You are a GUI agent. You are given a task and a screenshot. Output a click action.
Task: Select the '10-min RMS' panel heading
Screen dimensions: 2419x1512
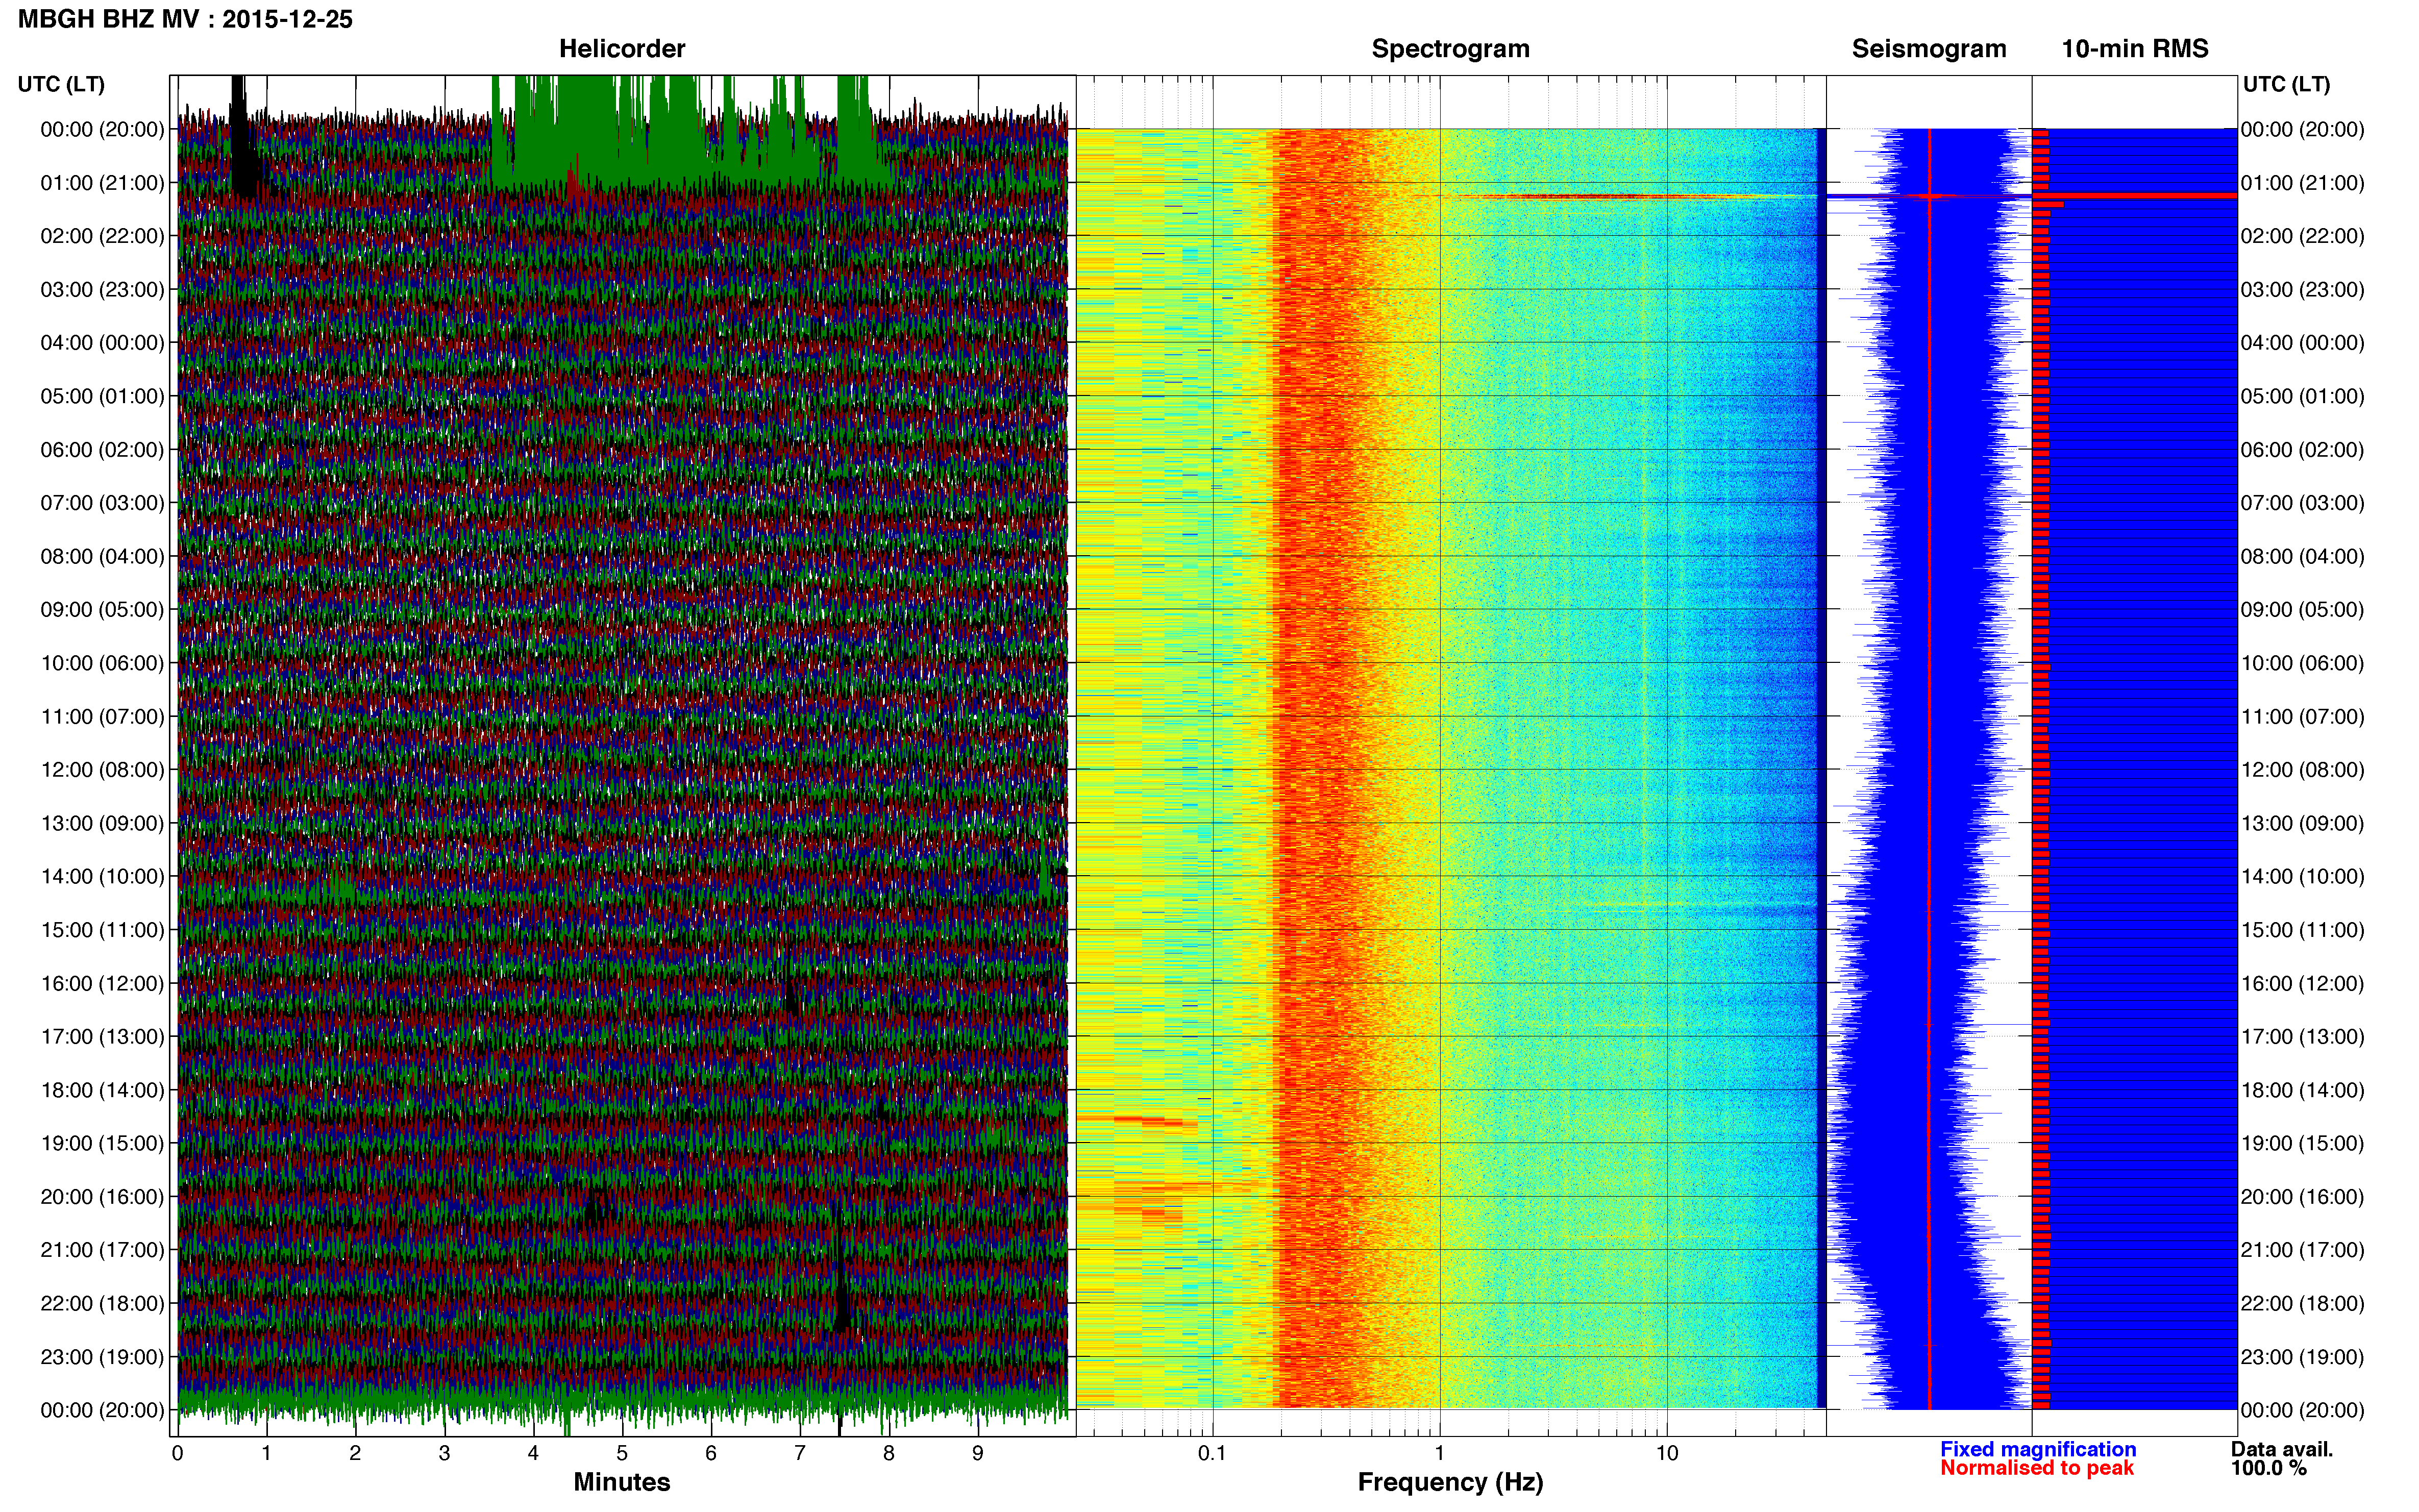(x=2135, y=49)
